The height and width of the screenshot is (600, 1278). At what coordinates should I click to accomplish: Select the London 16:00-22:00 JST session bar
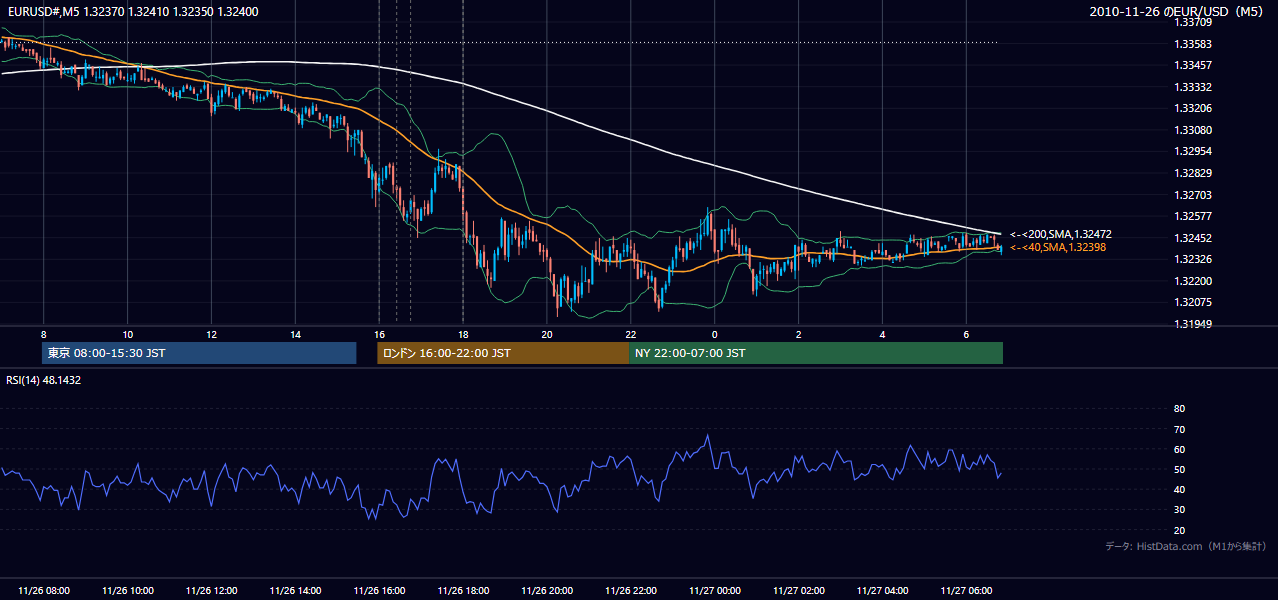pos(503,353)
